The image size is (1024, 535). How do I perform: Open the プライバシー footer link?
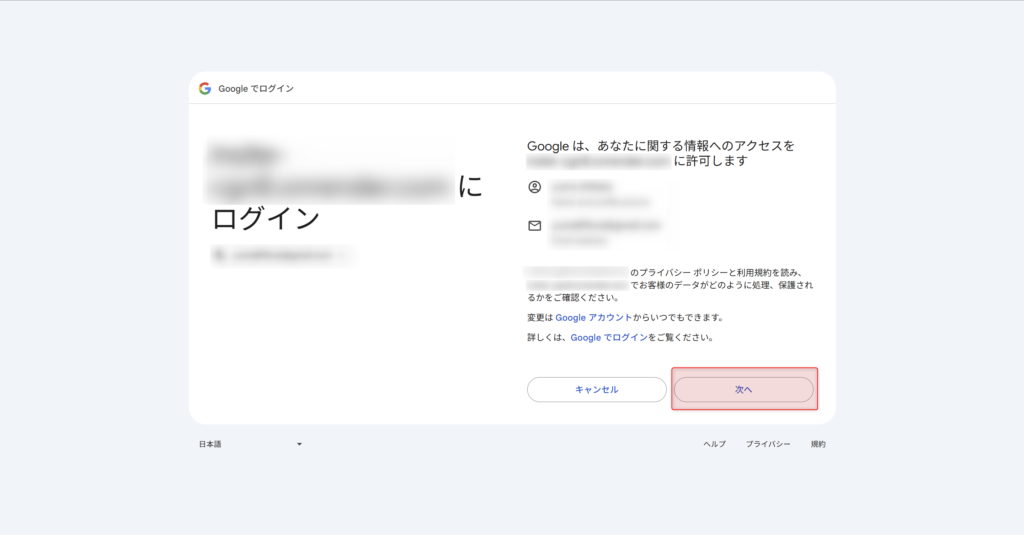pyautogui.click(x=768, y=444)
